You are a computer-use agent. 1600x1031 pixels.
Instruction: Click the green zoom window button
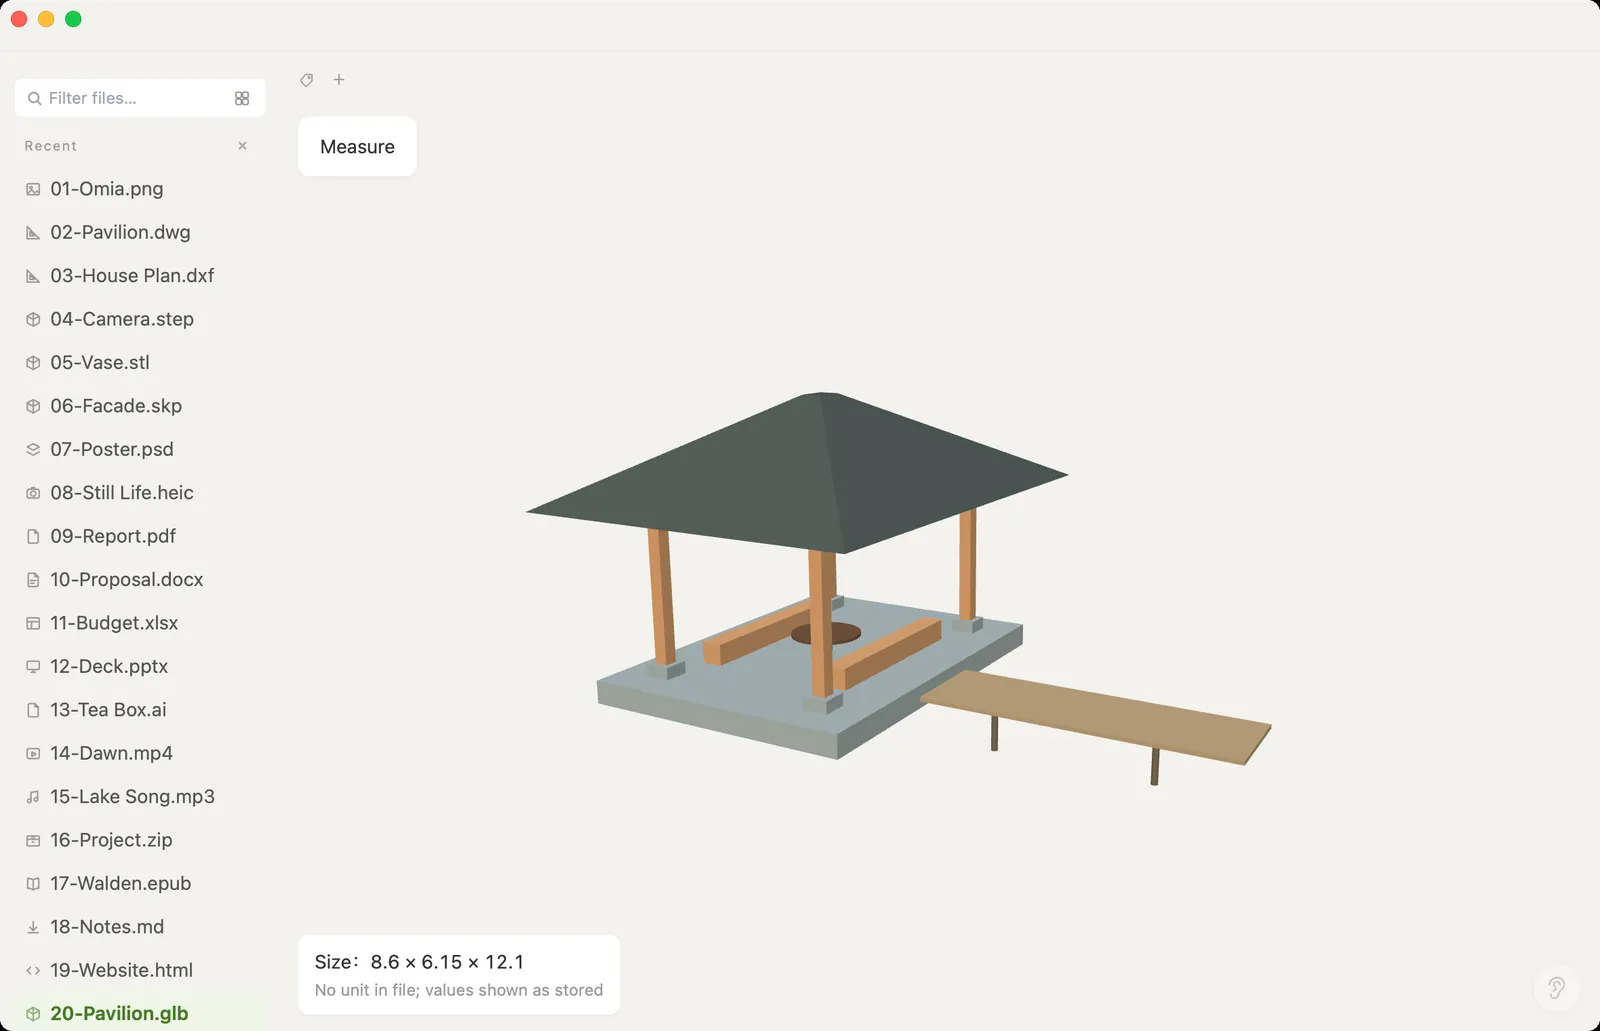pos(73,19)
